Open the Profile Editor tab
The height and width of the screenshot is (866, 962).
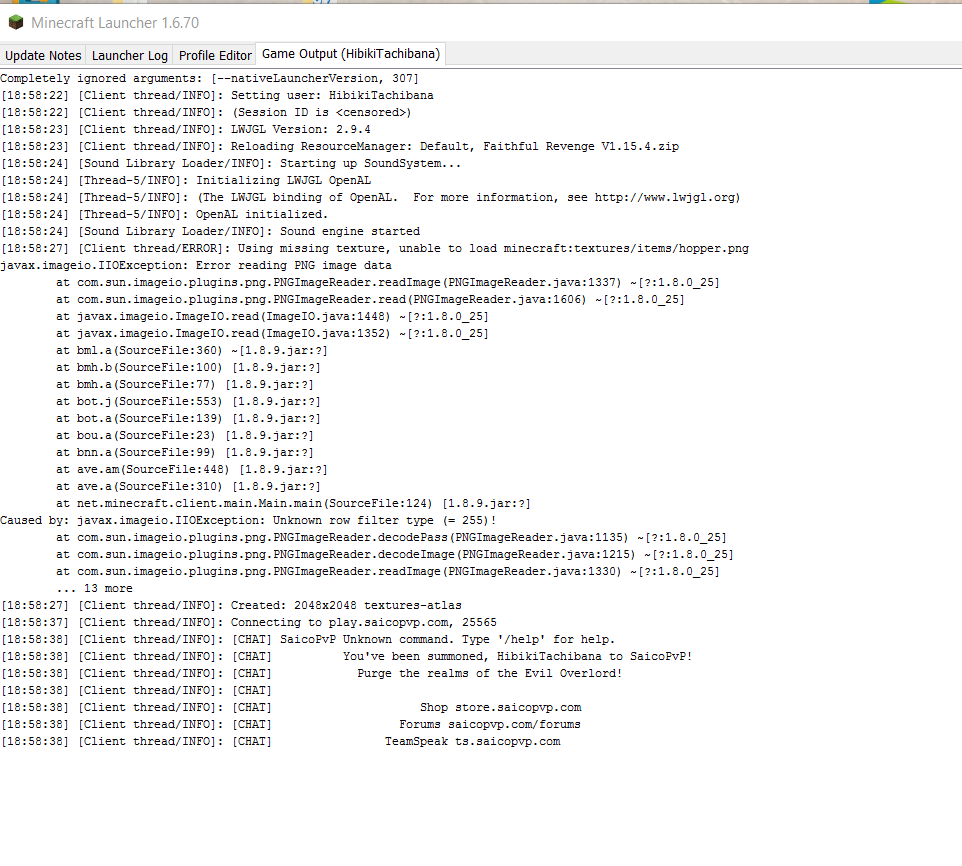pyautogui.click(x=215, y=55)
